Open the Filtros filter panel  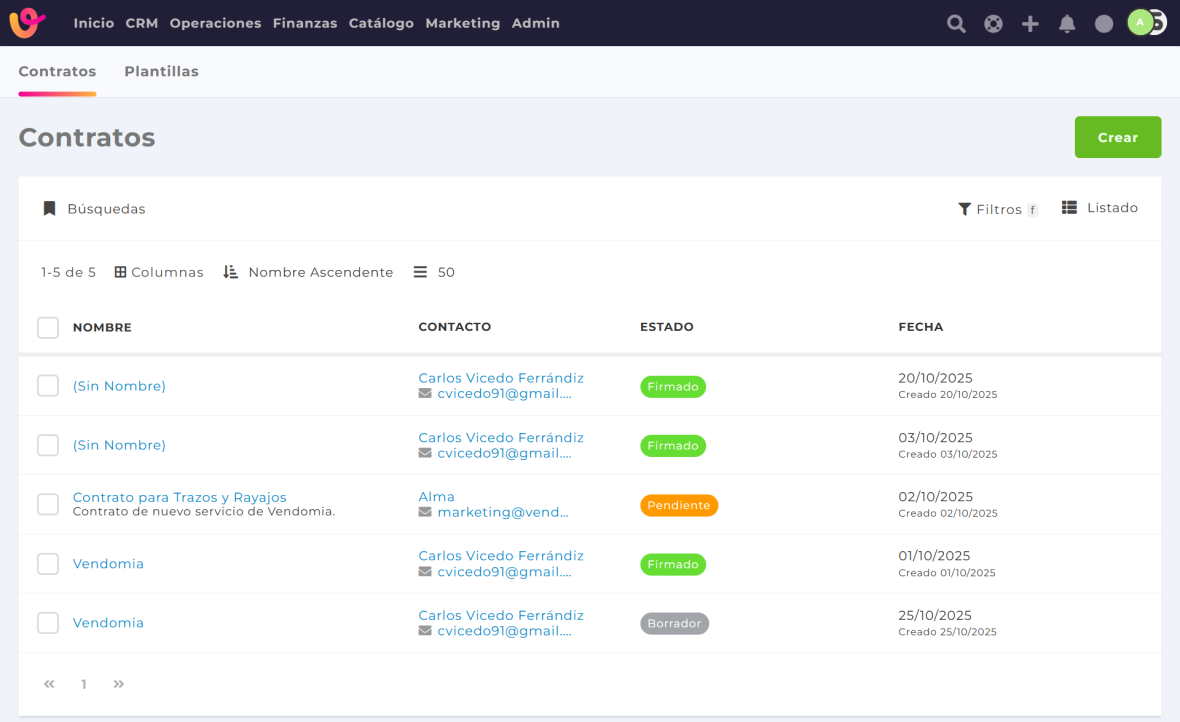click(997, 209)
